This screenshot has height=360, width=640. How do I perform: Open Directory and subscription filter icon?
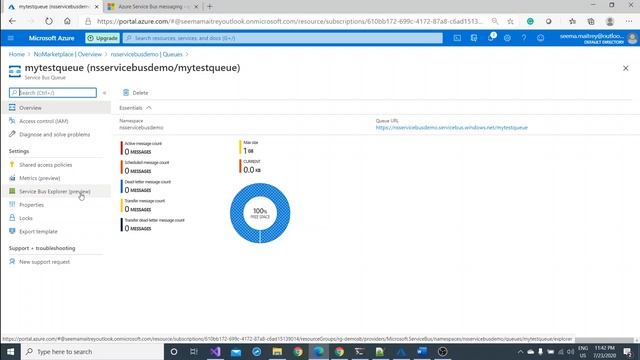(x=474, y=38)
